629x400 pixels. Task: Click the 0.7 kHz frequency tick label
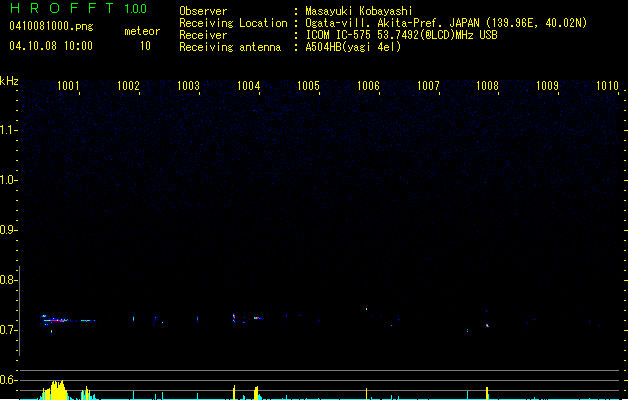[x=8, y=330]
